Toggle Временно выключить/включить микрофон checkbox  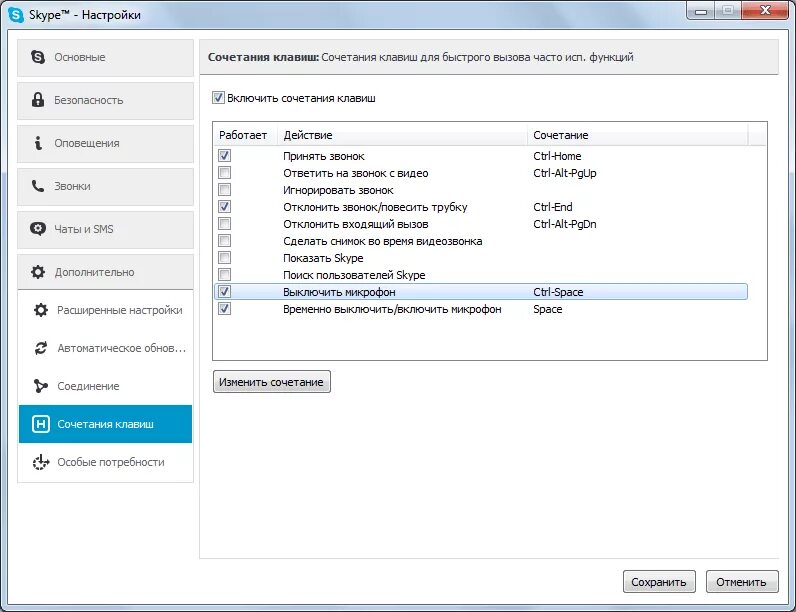click(x=224, y=309)
